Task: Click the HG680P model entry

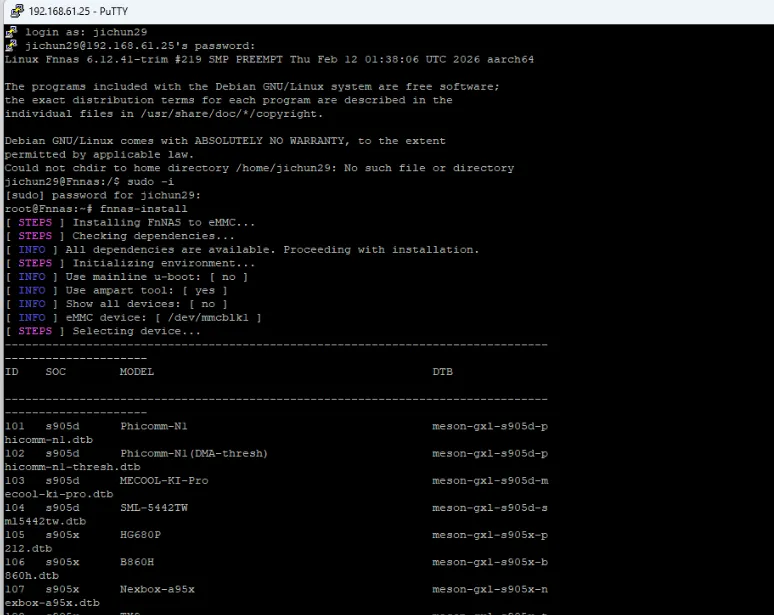Action: tap(140, 535)
